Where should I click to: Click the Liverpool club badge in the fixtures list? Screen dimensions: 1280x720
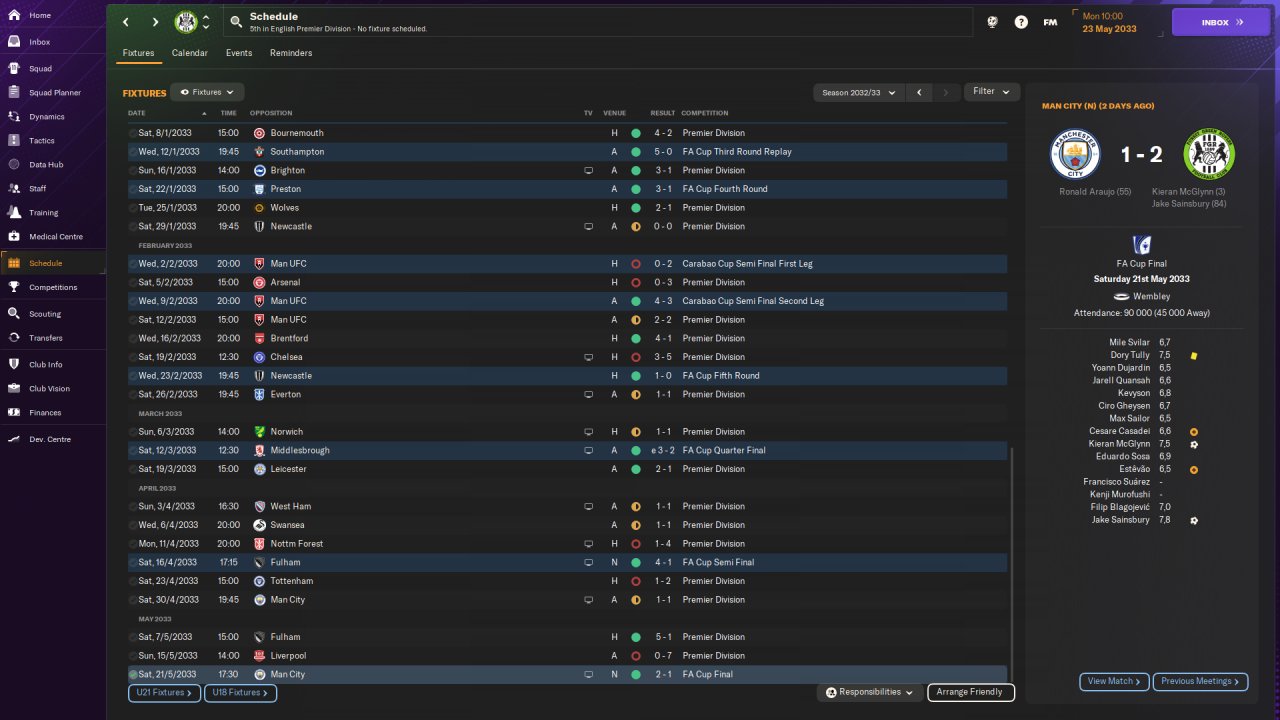click(259, 656)
